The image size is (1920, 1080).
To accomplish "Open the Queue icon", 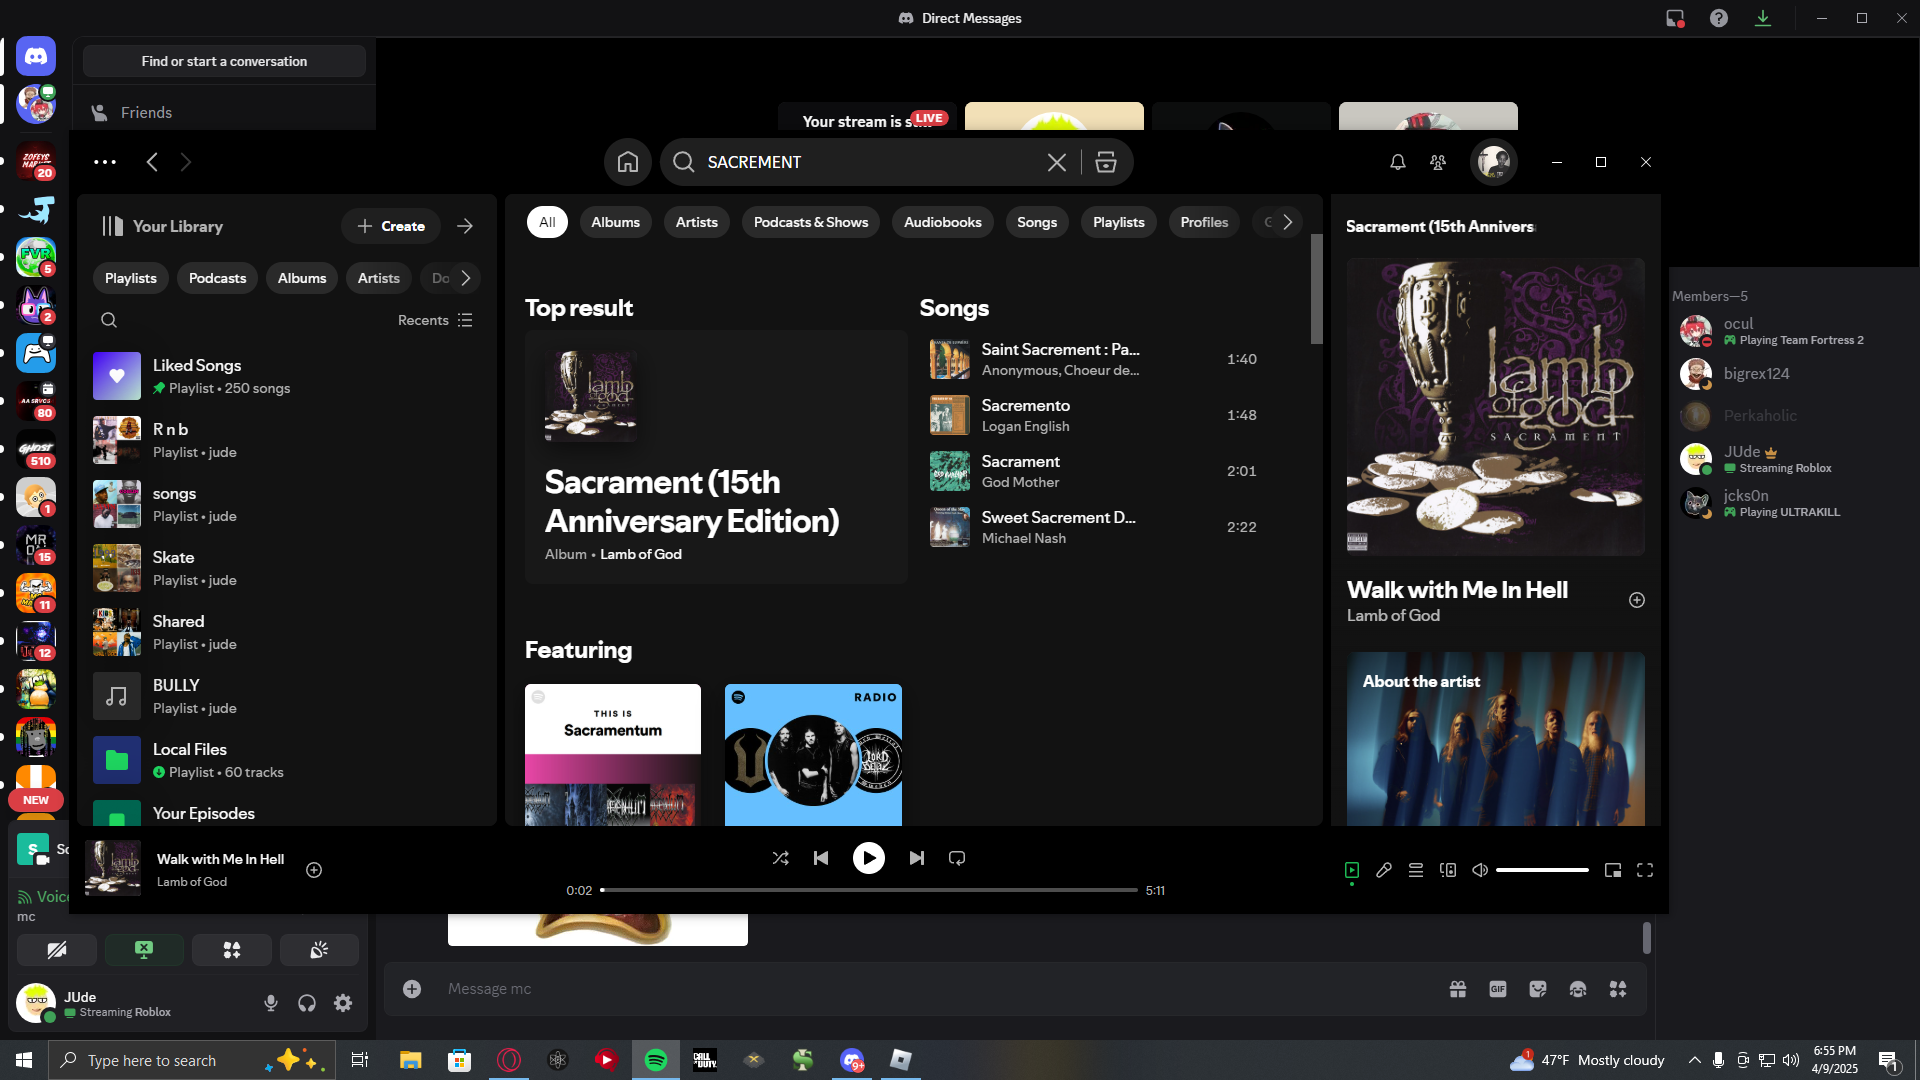I will click(1416, 870).
